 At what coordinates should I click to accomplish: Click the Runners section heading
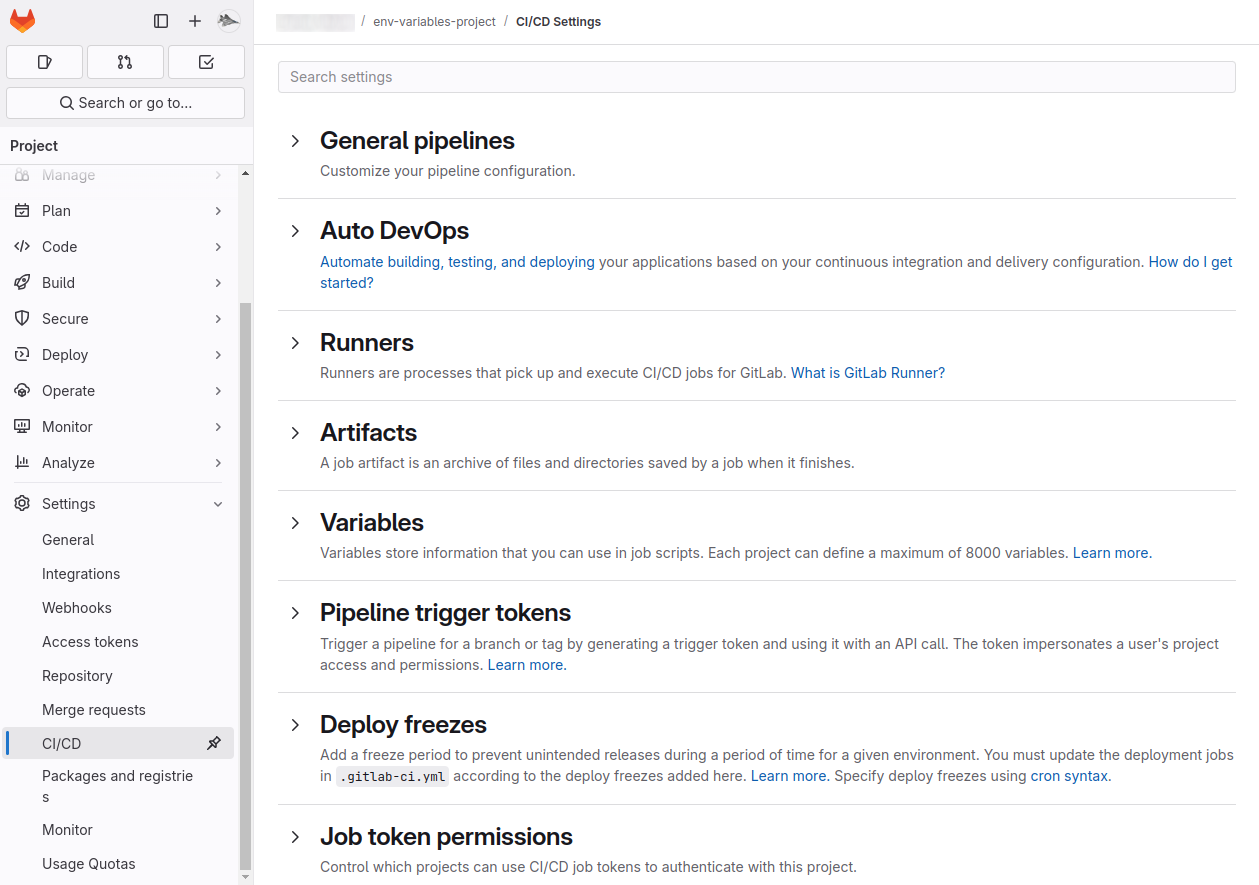(367, 343)
